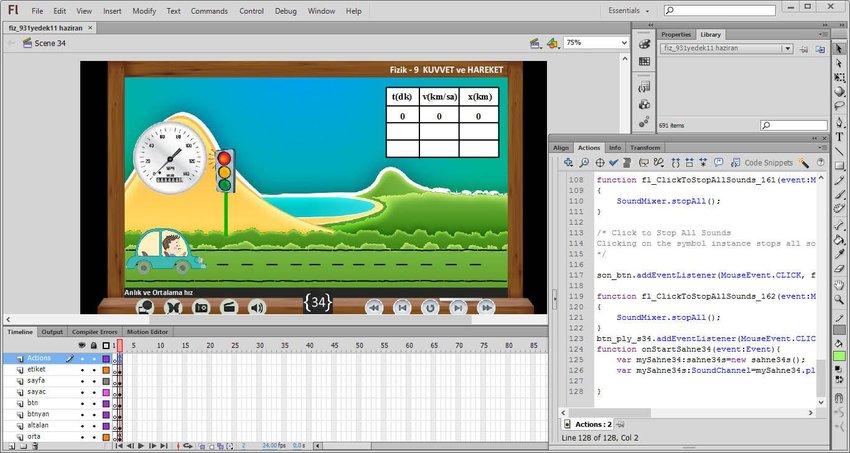Select the Zoom magnifier tool in the tools panel

click(x=839, y=299)
